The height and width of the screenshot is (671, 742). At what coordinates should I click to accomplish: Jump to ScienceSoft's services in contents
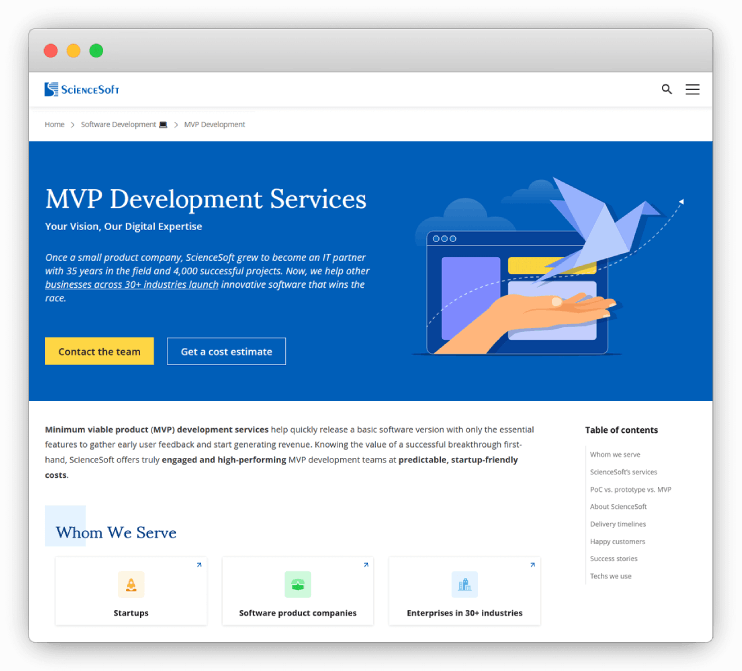point(623,472)
